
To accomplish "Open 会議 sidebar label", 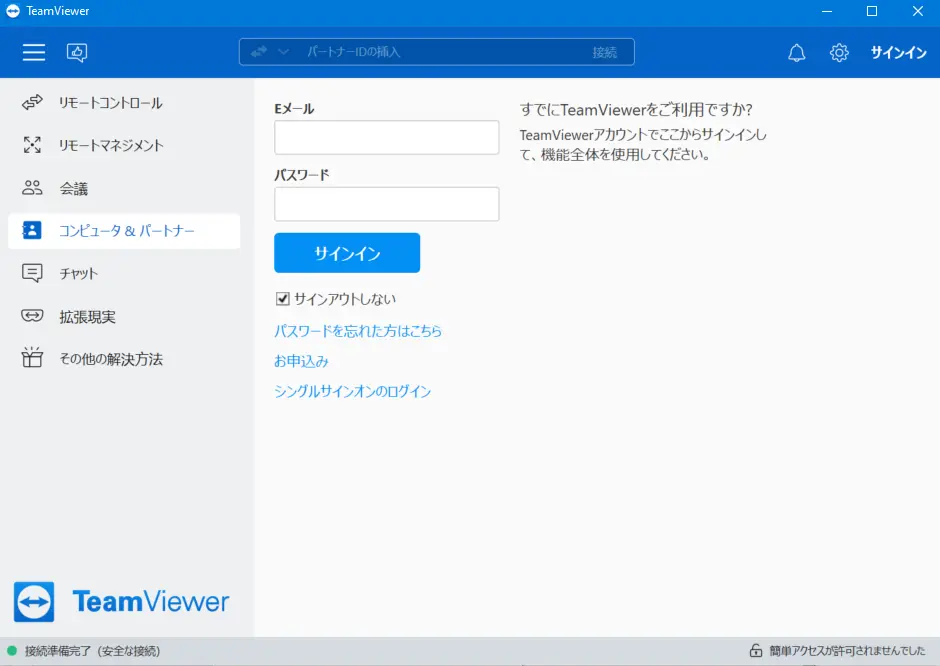I will tap(74, 189).
